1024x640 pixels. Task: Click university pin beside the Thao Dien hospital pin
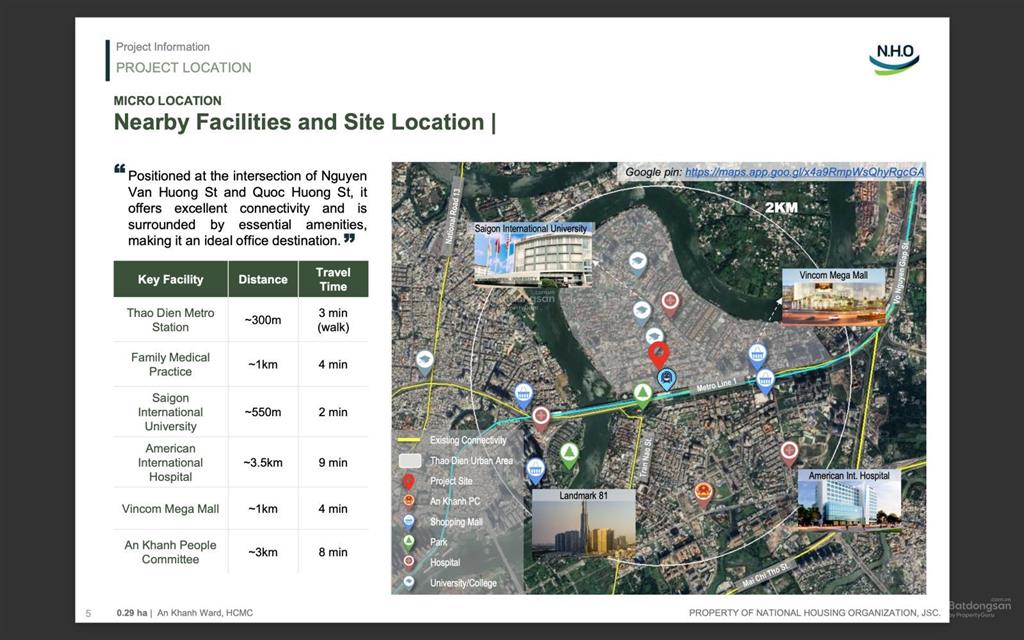[x=643, y=313]
